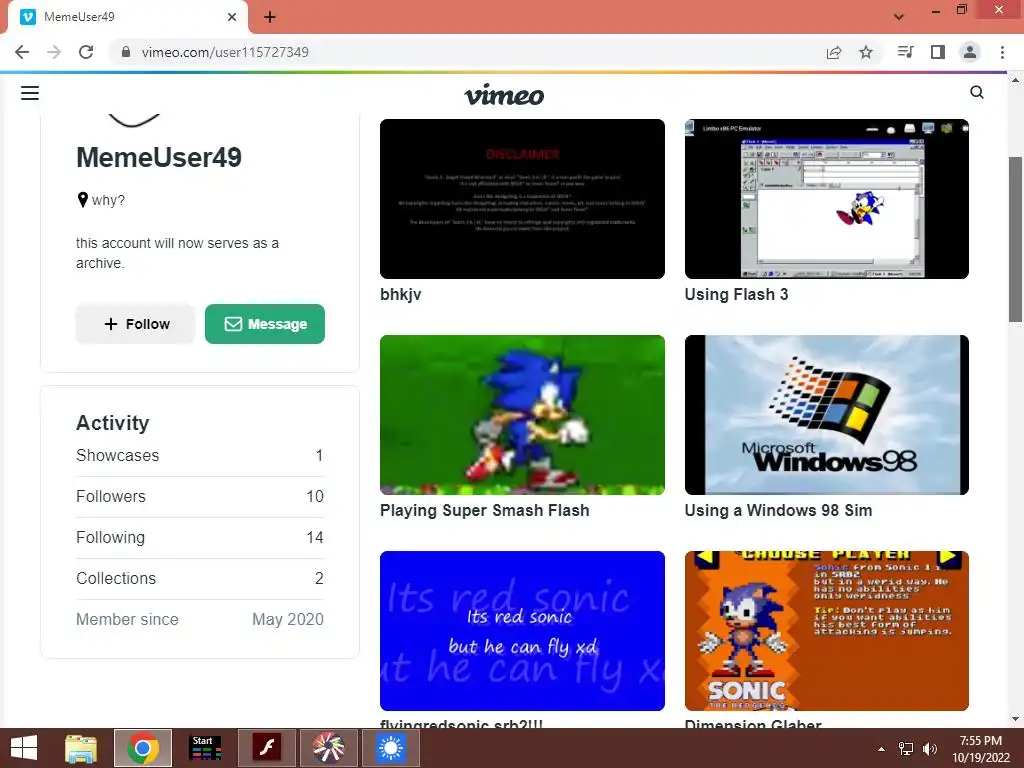Image resolution: width=1024 pixels, height=768 pixels.
Task: Toggle the Chrome side panel
Action: 938,52
